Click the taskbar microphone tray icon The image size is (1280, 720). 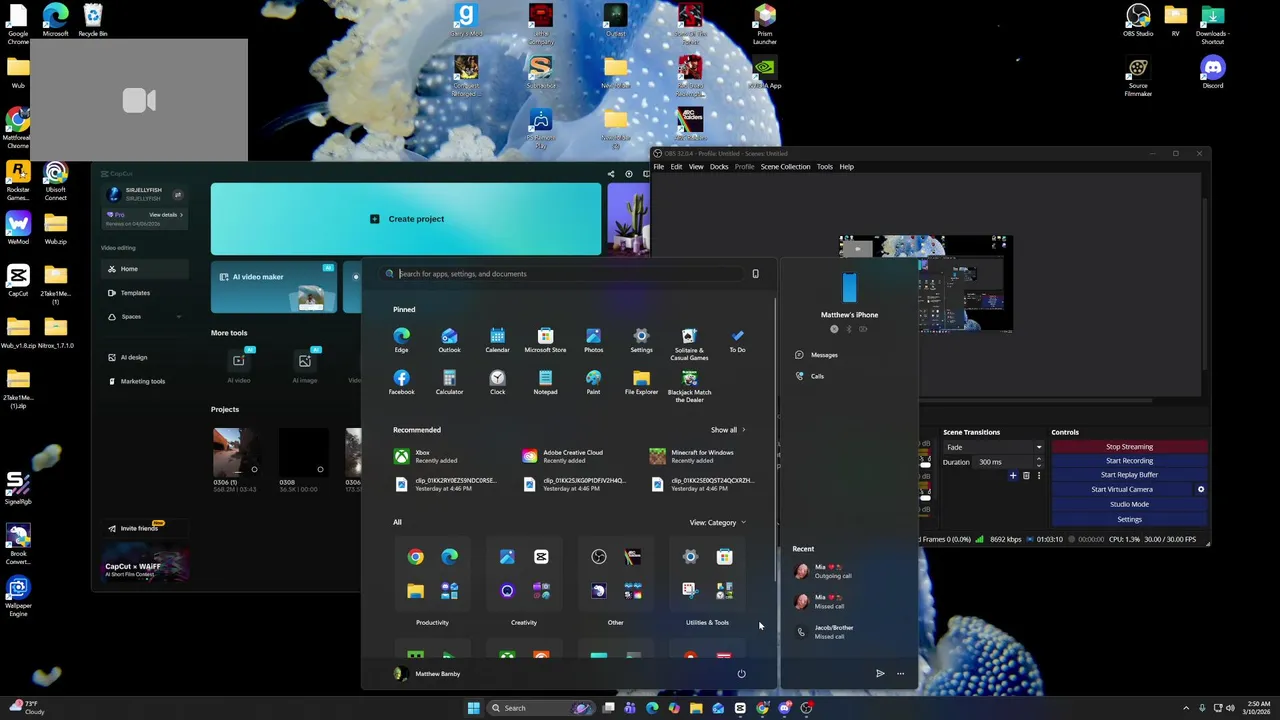tap(1202, 708)
